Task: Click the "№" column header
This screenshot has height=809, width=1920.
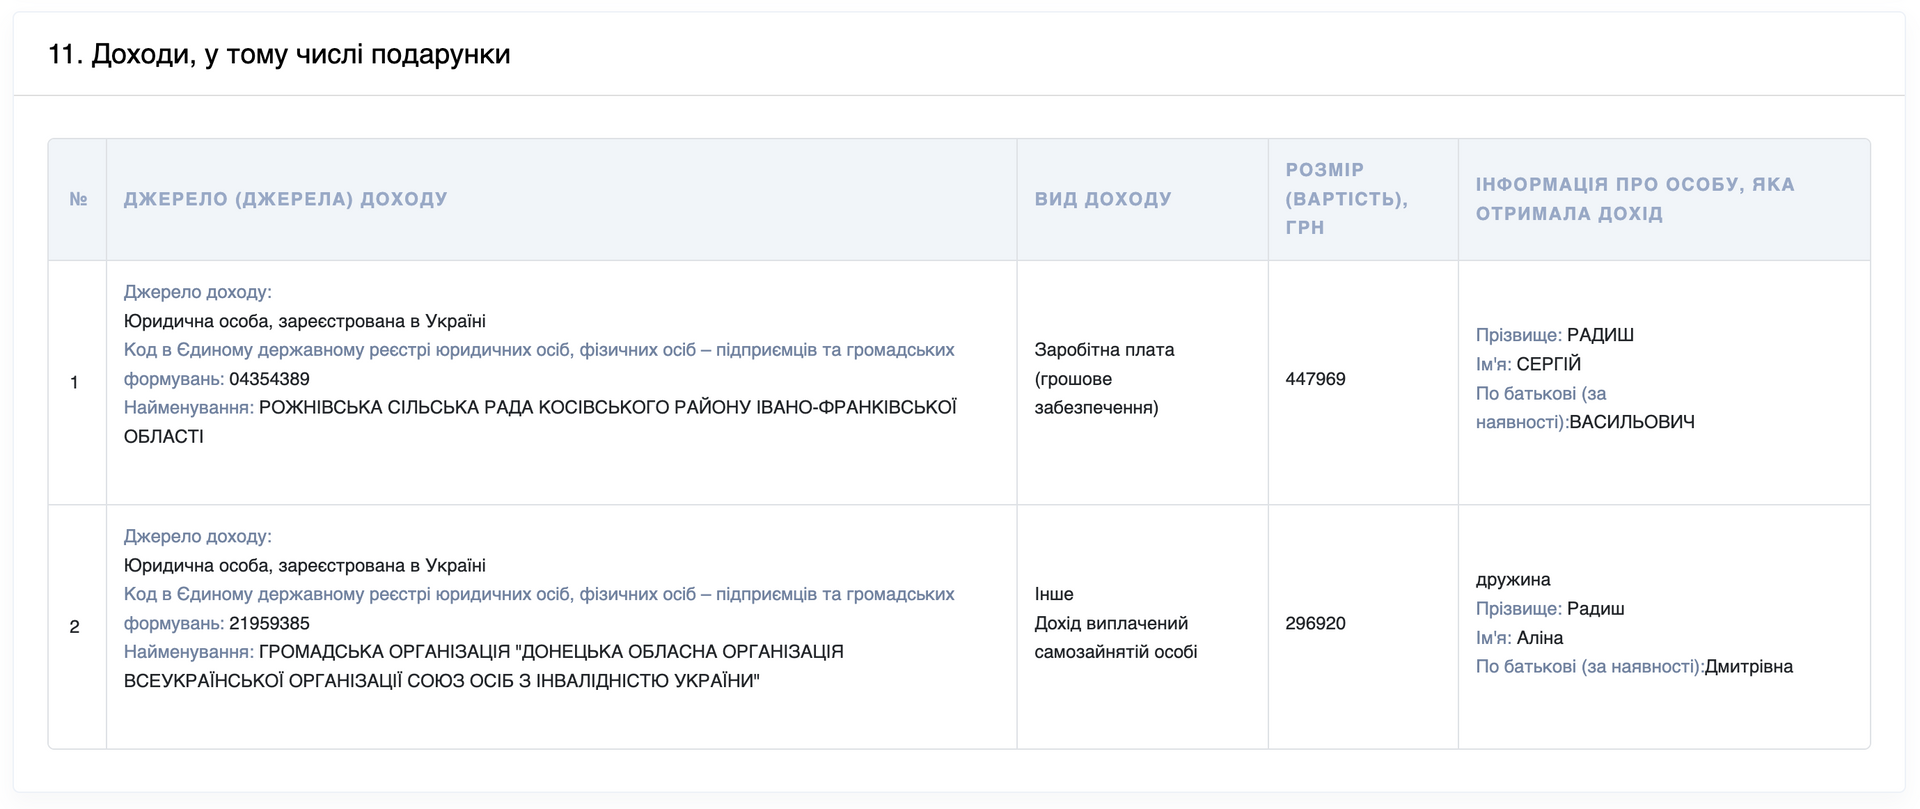Action: click(x=78, y=199)
